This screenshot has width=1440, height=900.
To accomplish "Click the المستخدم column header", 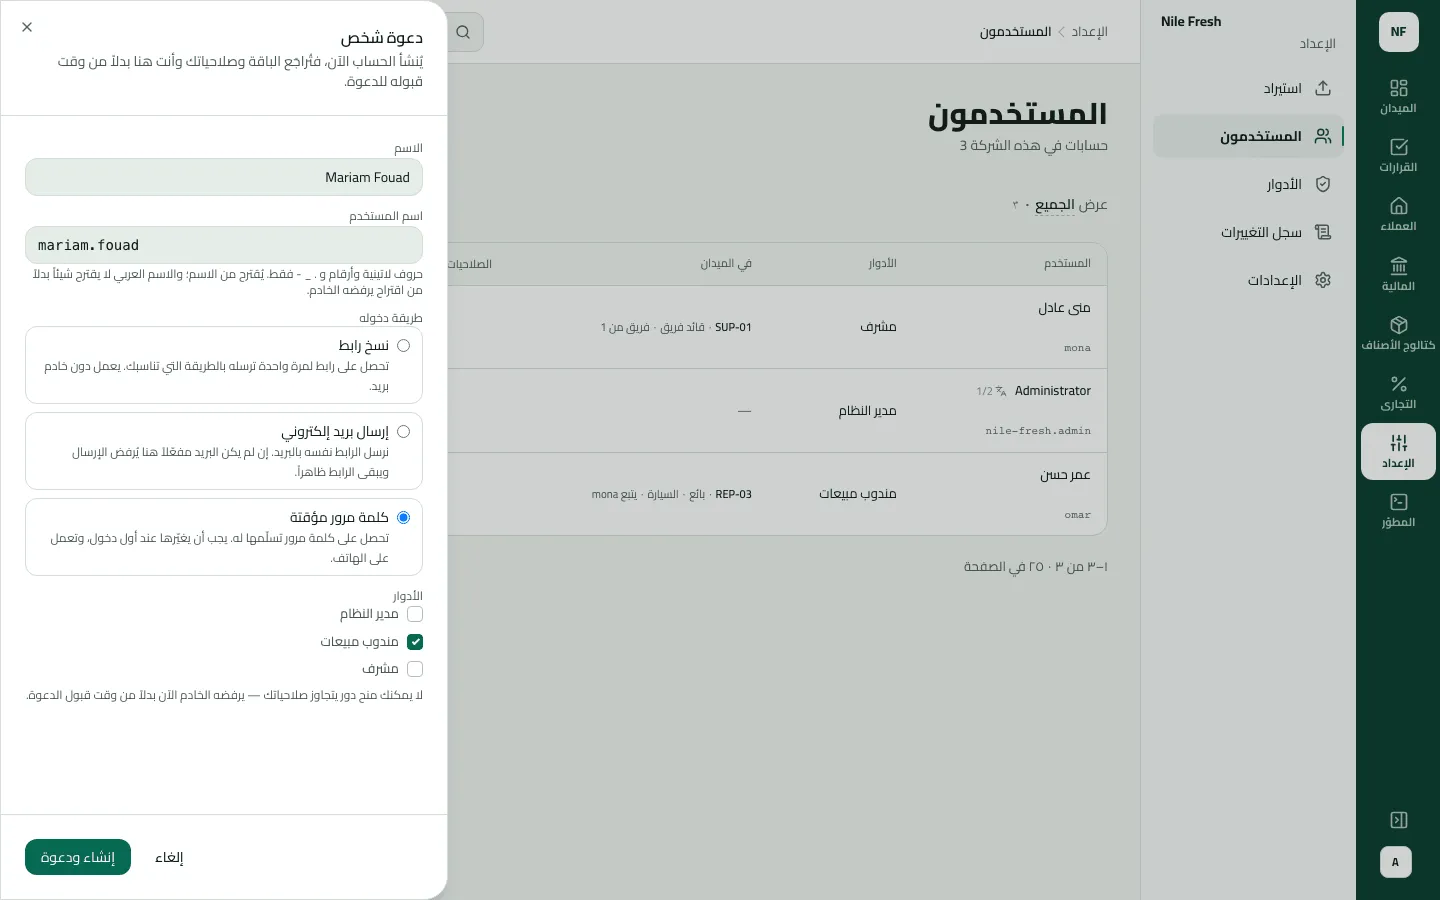I will [1067, 263].
